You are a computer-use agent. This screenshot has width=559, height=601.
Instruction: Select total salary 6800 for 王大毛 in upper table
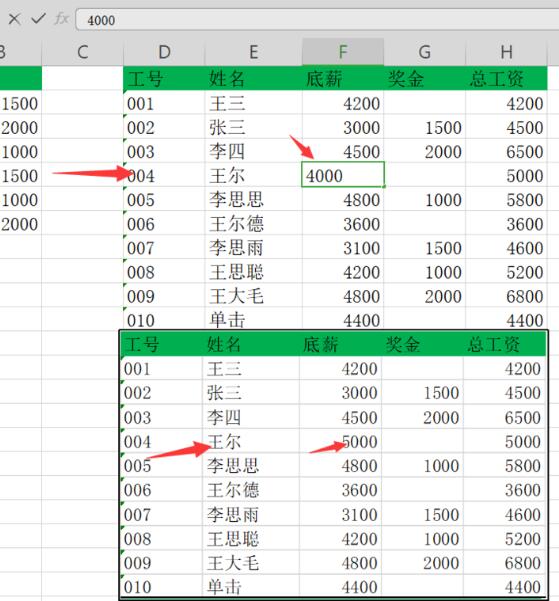point(506,296)
